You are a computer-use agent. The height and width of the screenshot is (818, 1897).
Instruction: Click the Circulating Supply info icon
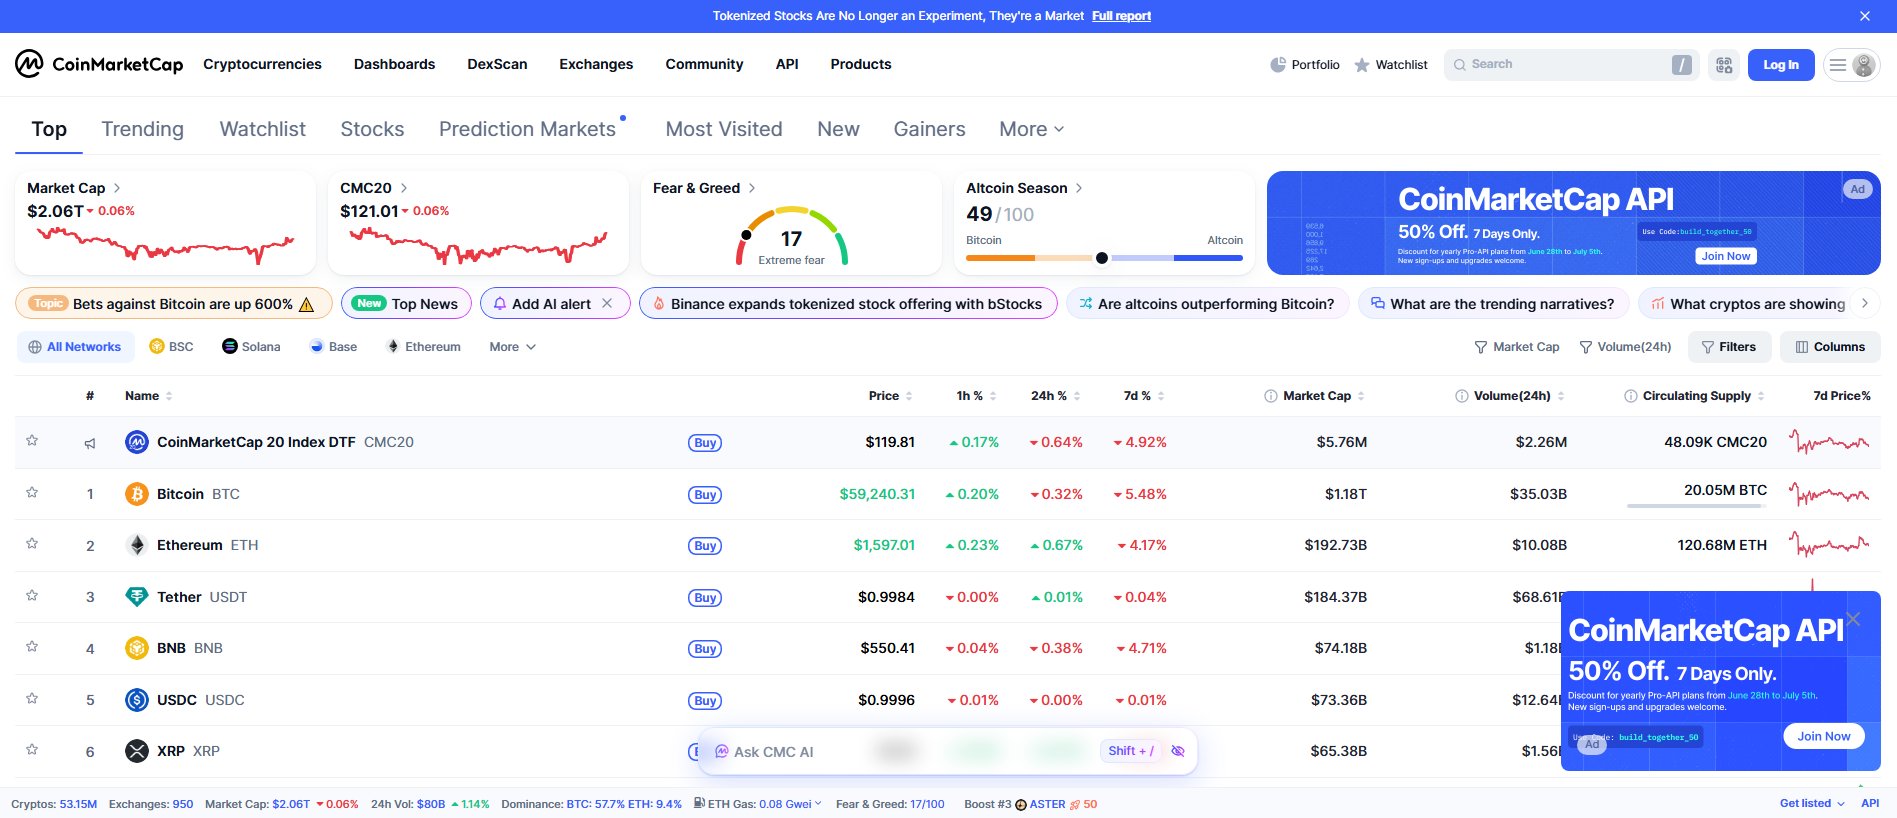pyautogui.click(x=1631, y=396)
